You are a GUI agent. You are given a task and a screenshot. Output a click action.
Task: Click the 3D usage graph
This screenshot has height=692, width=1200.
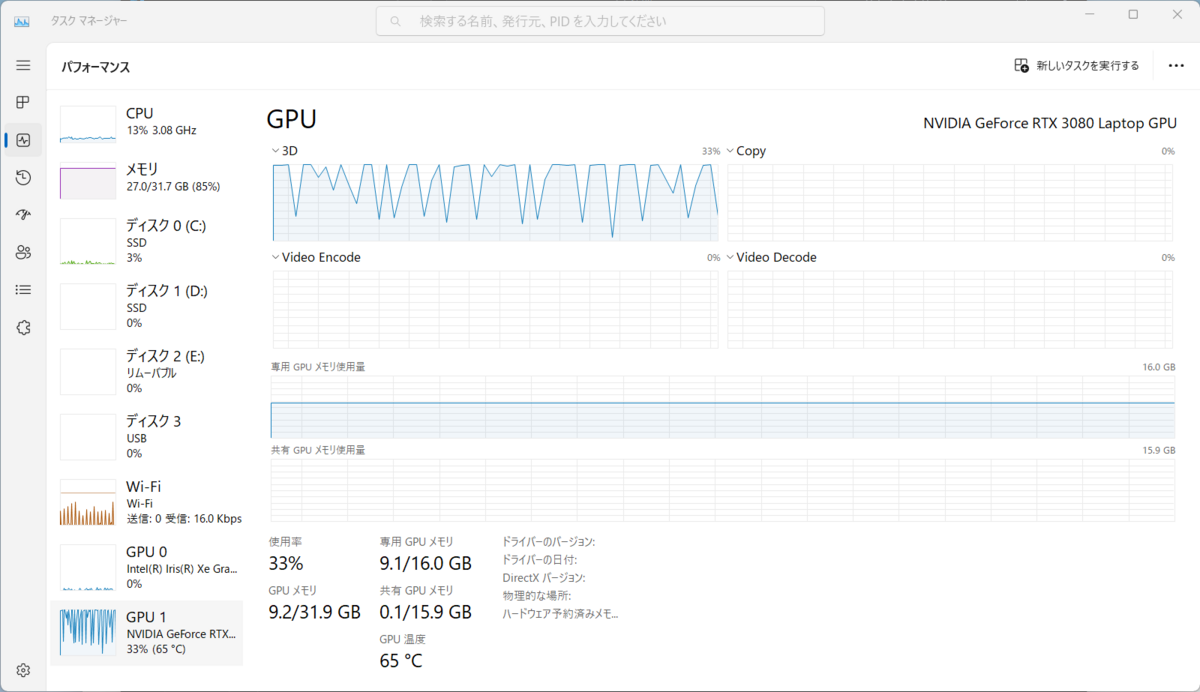click(x=494, y=201)
